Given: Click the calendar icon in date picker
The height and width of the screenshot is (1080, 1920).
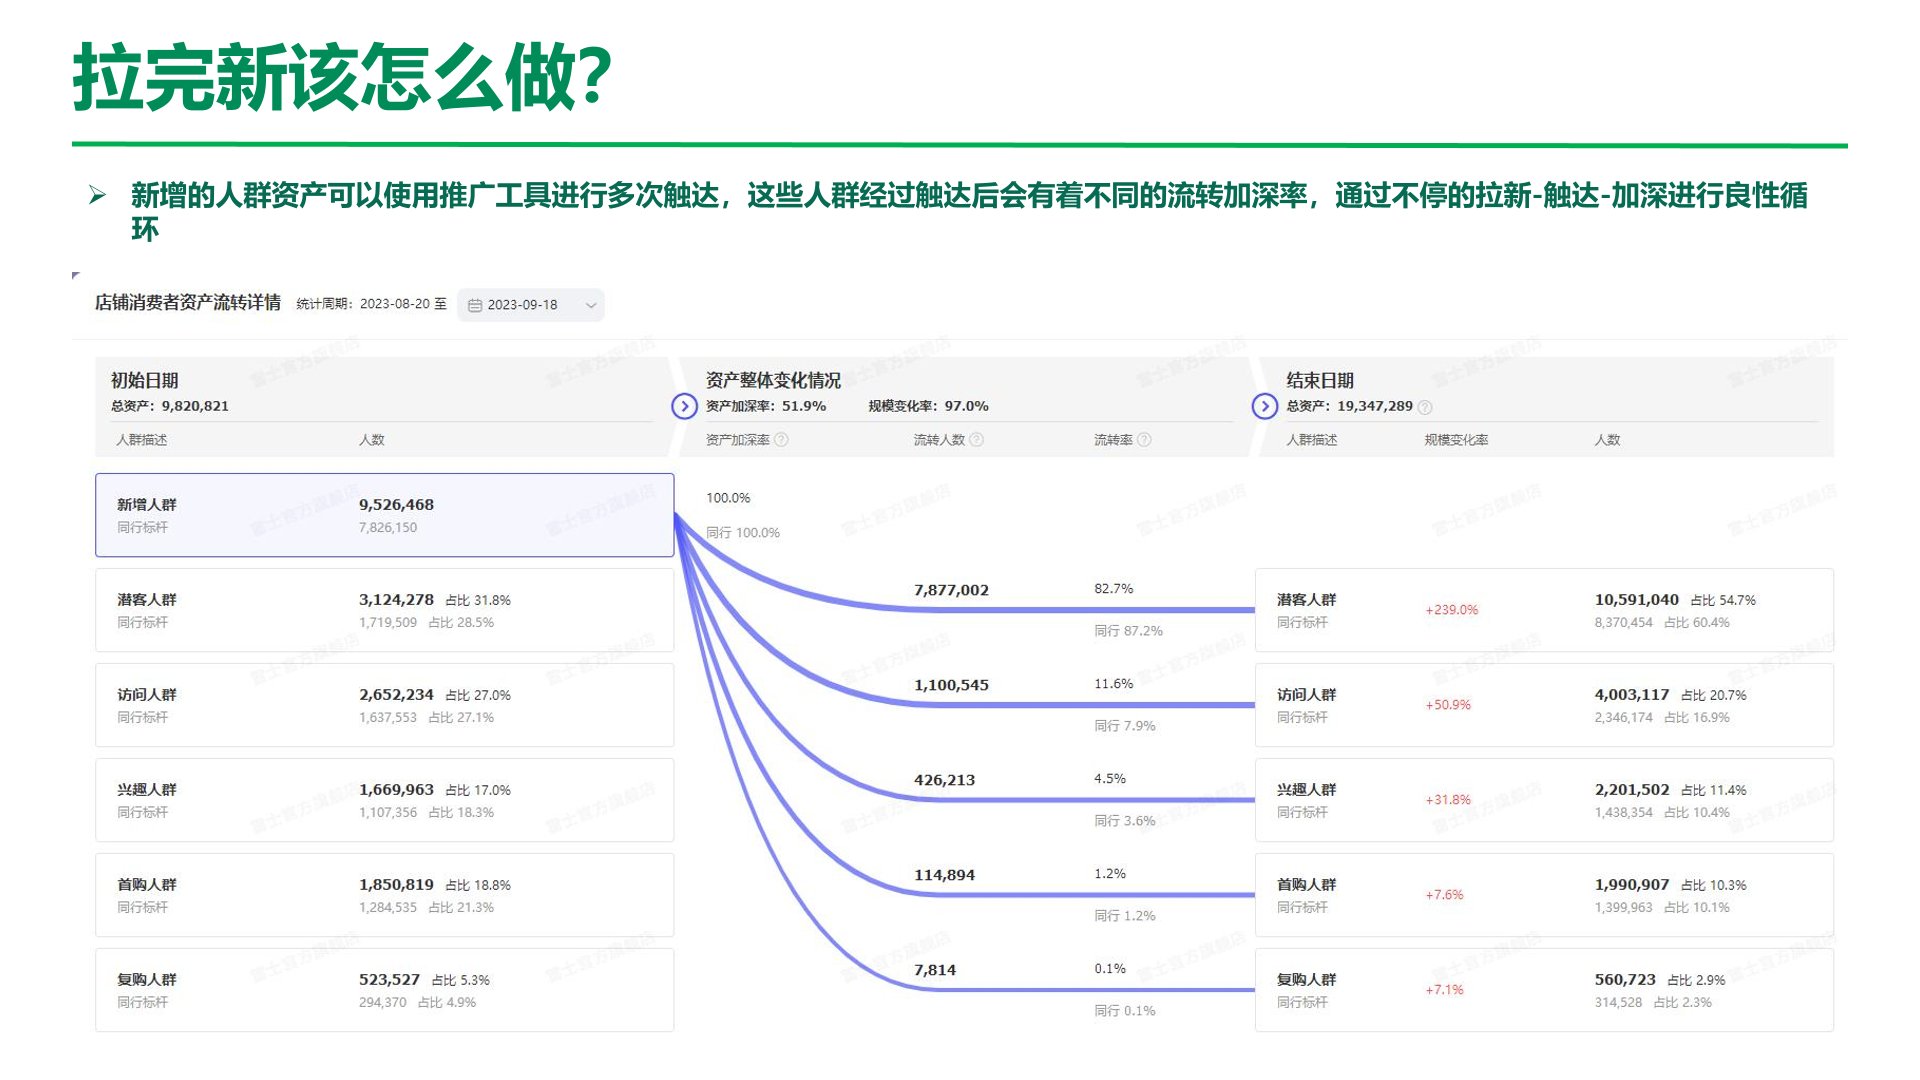Looking at the screenshot, I should click(x=475, y=306).
